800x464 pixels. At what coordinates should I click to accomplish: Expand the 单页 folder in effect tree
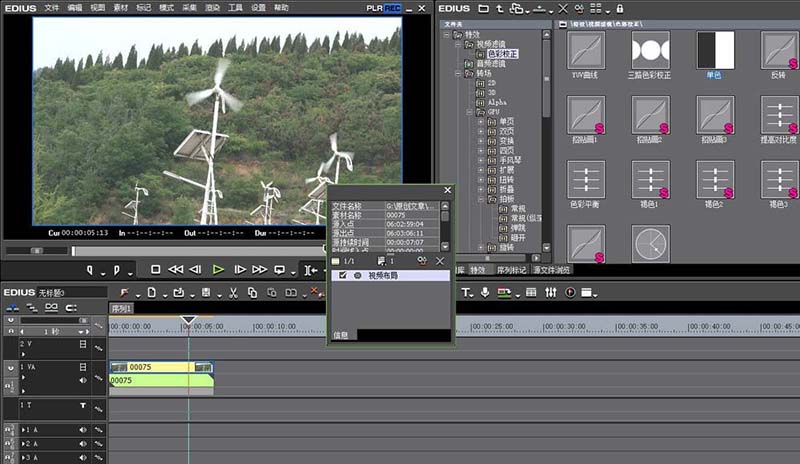pyautogui.click(x=480, y=122)
